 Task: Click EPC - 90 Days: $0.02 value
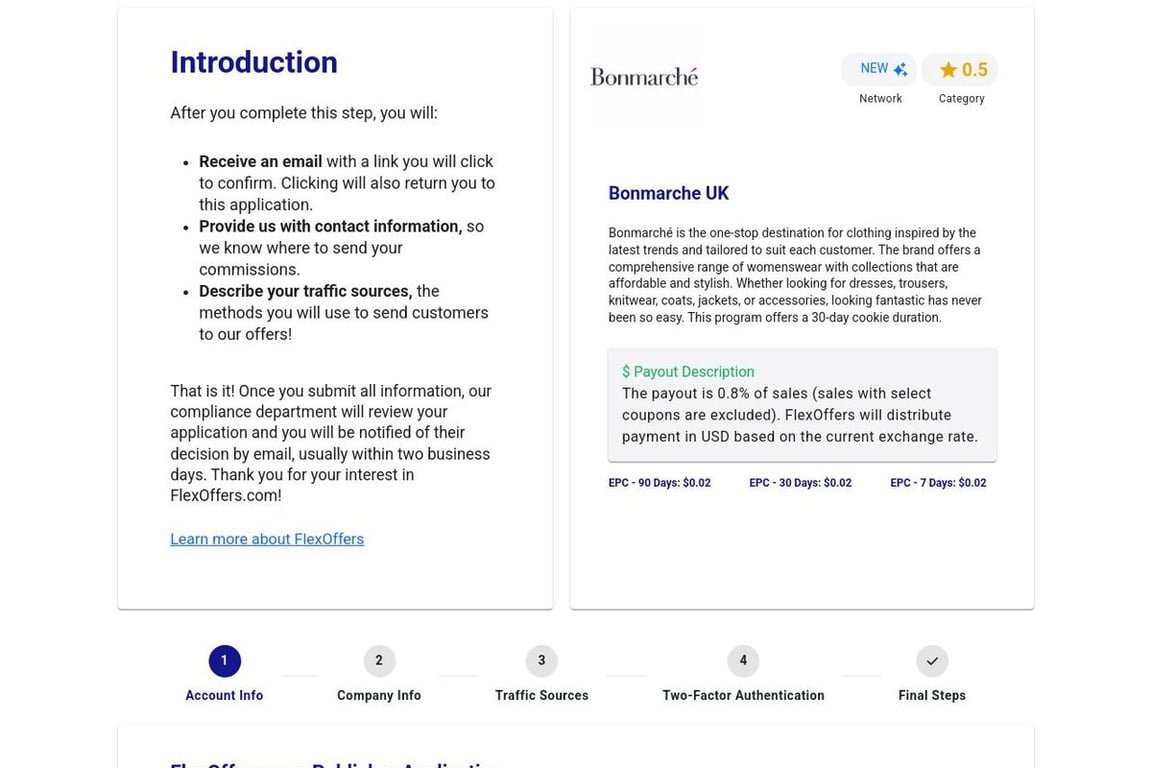click(659, 483)
